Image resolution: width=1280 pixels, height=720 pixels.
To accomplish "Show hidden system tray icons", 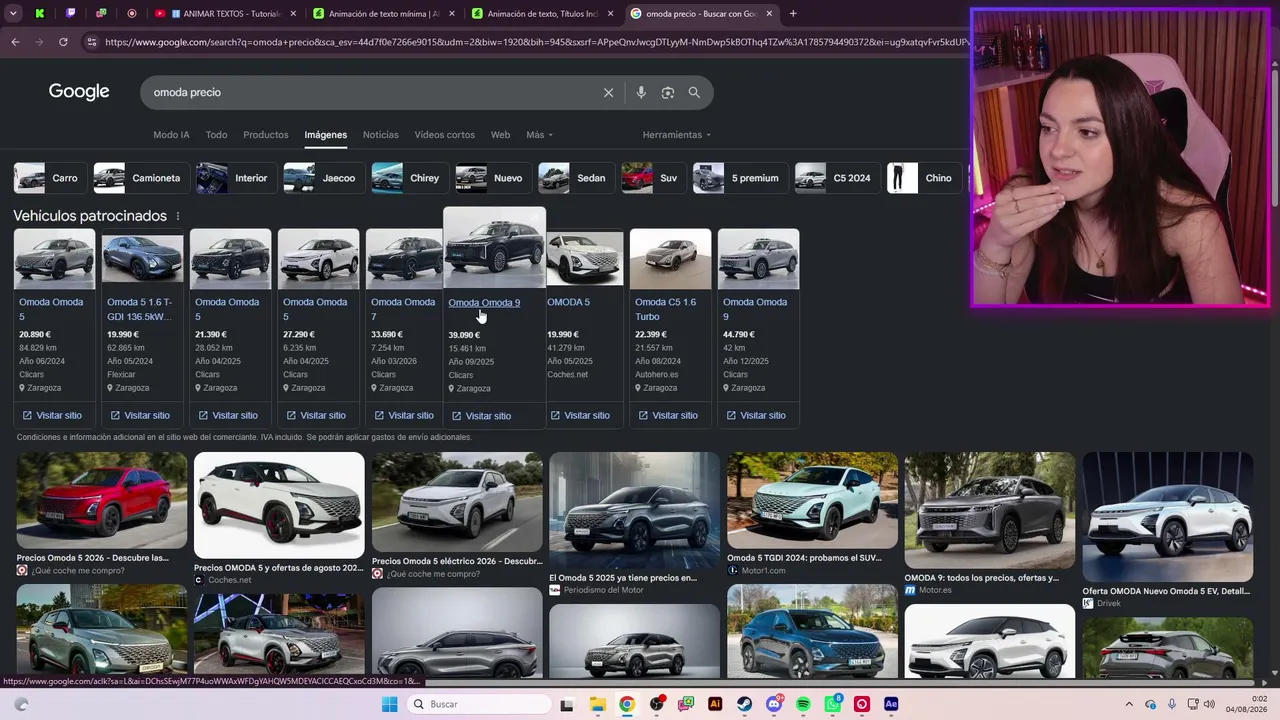I will [x=1129, y=704].
